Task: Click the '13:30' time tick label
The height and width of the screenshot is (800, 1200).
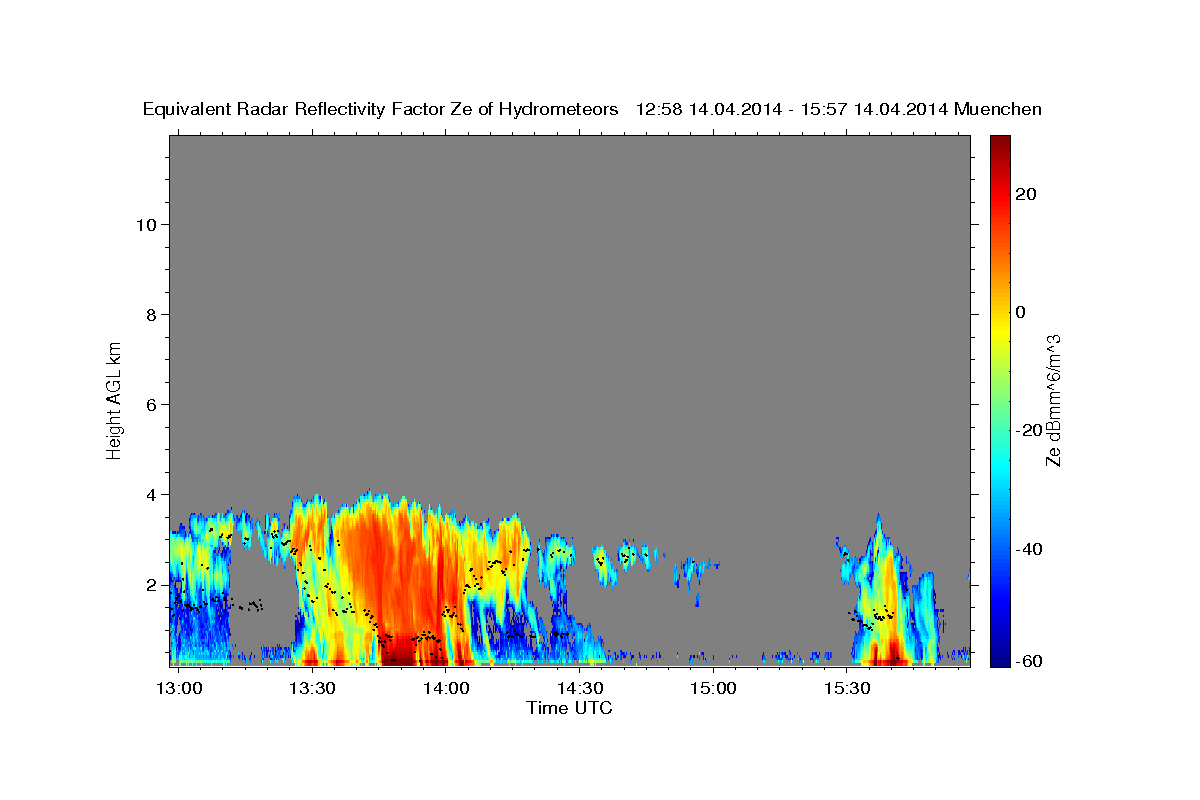Action: coord(312,689)
